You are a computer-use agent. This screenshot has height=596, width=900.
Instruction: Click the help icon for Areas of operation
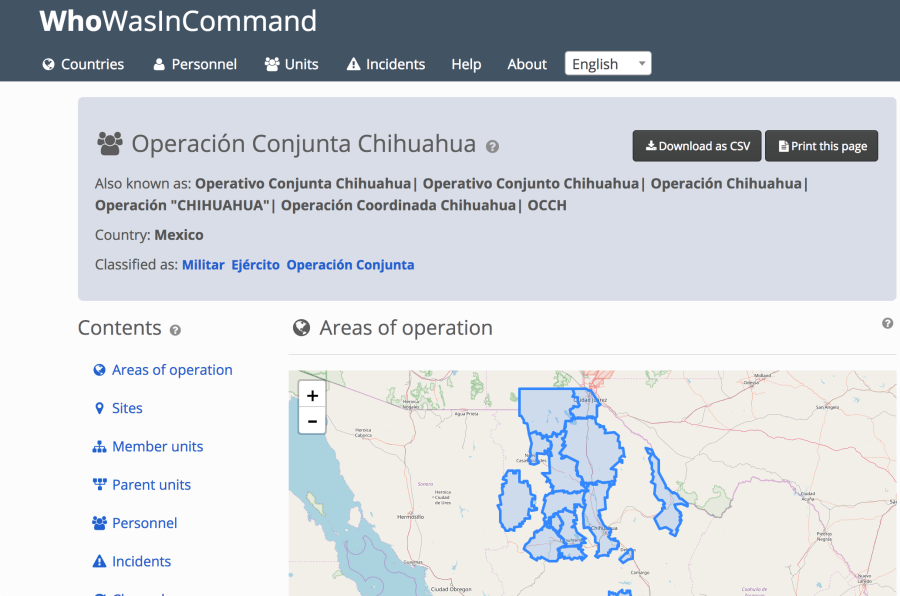click(887, 323)
